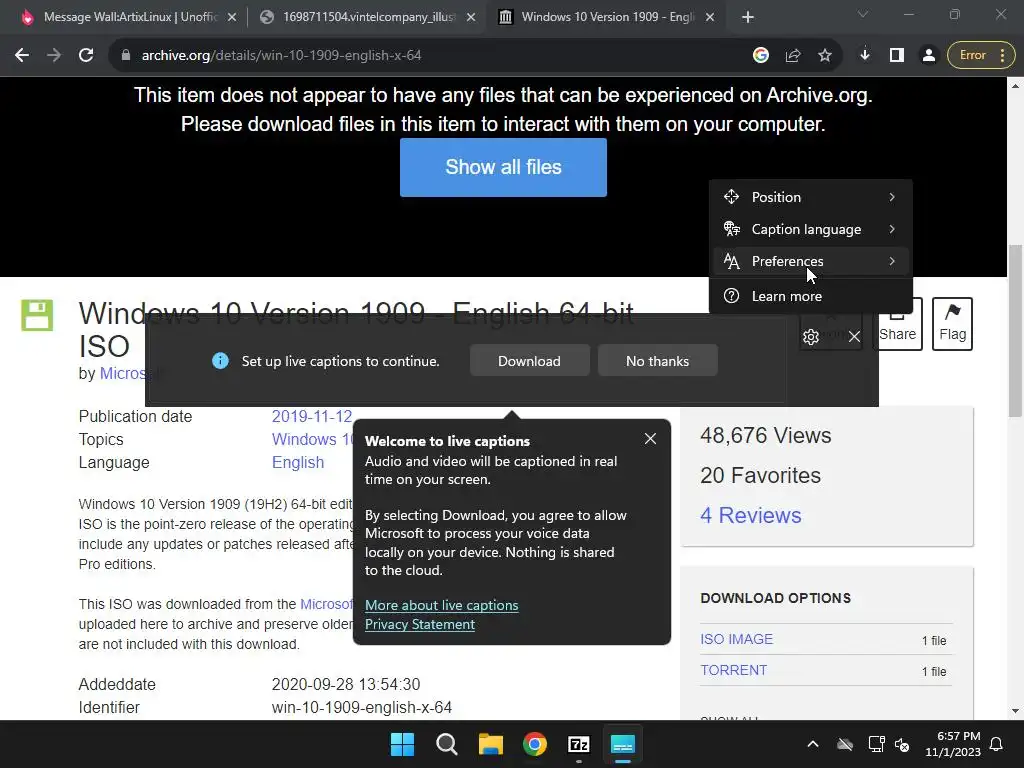Click the green floppy disk software icon
Screen dimensions: 1024x768
pos(37,315)
